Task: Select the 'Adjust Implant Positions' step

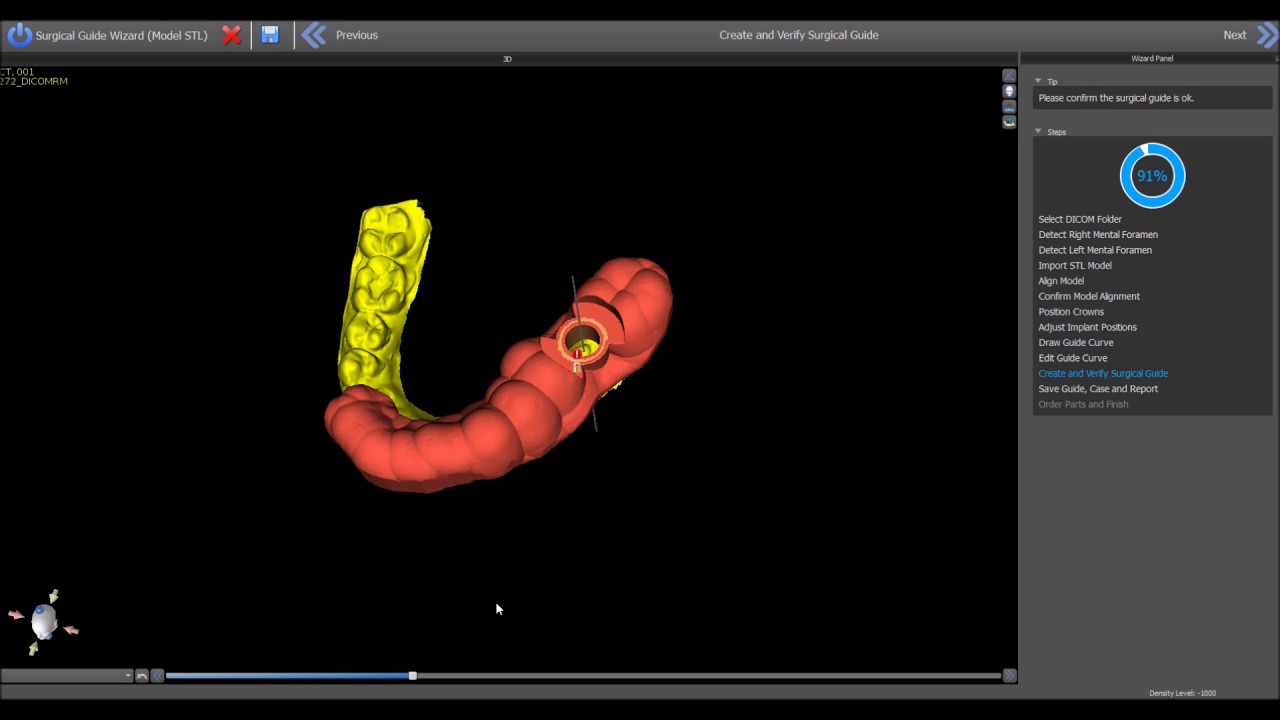Action: (x=1087, y=327)
